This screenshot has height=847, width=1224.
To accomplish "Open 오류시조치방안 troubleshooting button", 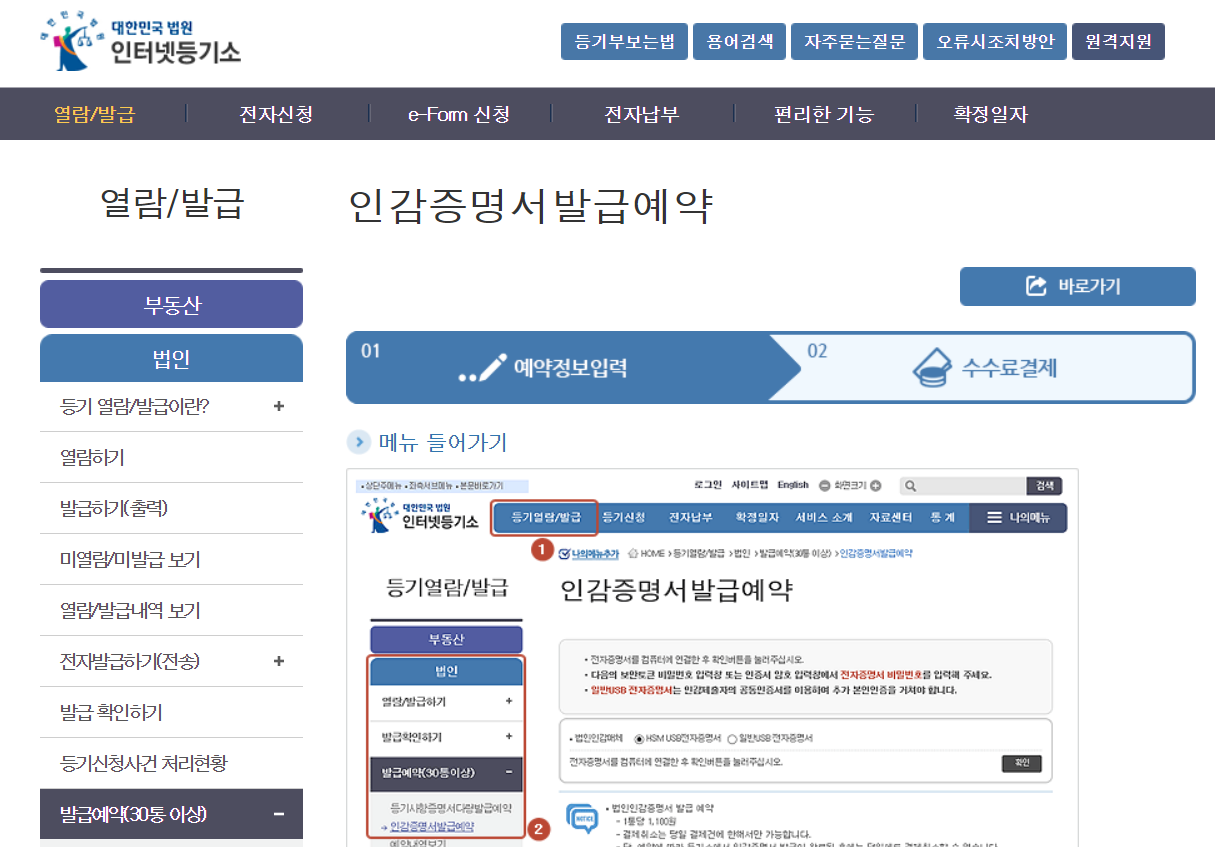I will [995, 42].
